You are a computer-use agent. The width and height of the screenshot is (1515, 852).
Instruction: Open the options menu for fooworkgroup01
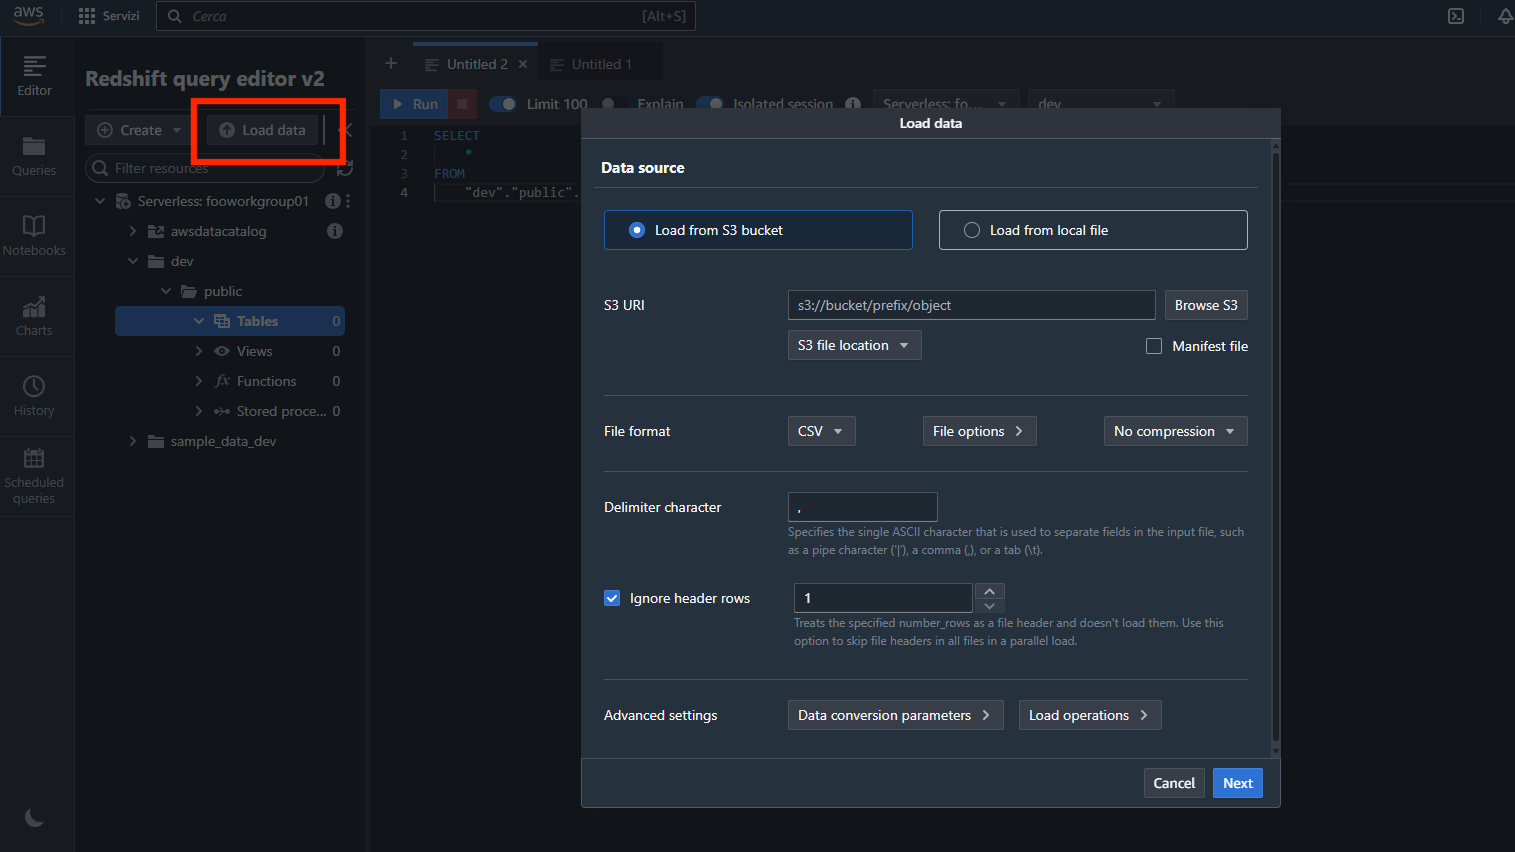click(x=348, y=201)
